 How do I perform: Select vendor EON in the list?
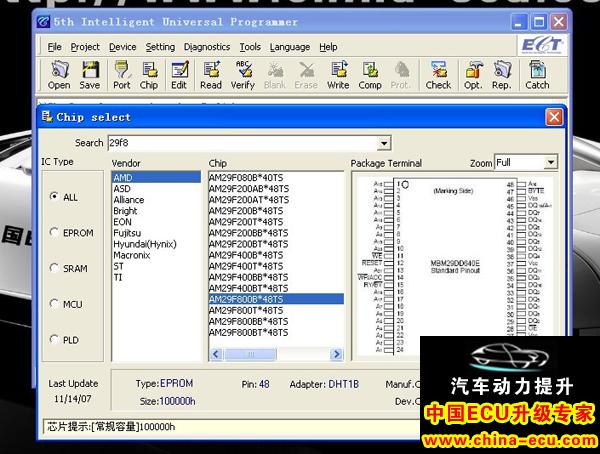click(x=156, y=222)
